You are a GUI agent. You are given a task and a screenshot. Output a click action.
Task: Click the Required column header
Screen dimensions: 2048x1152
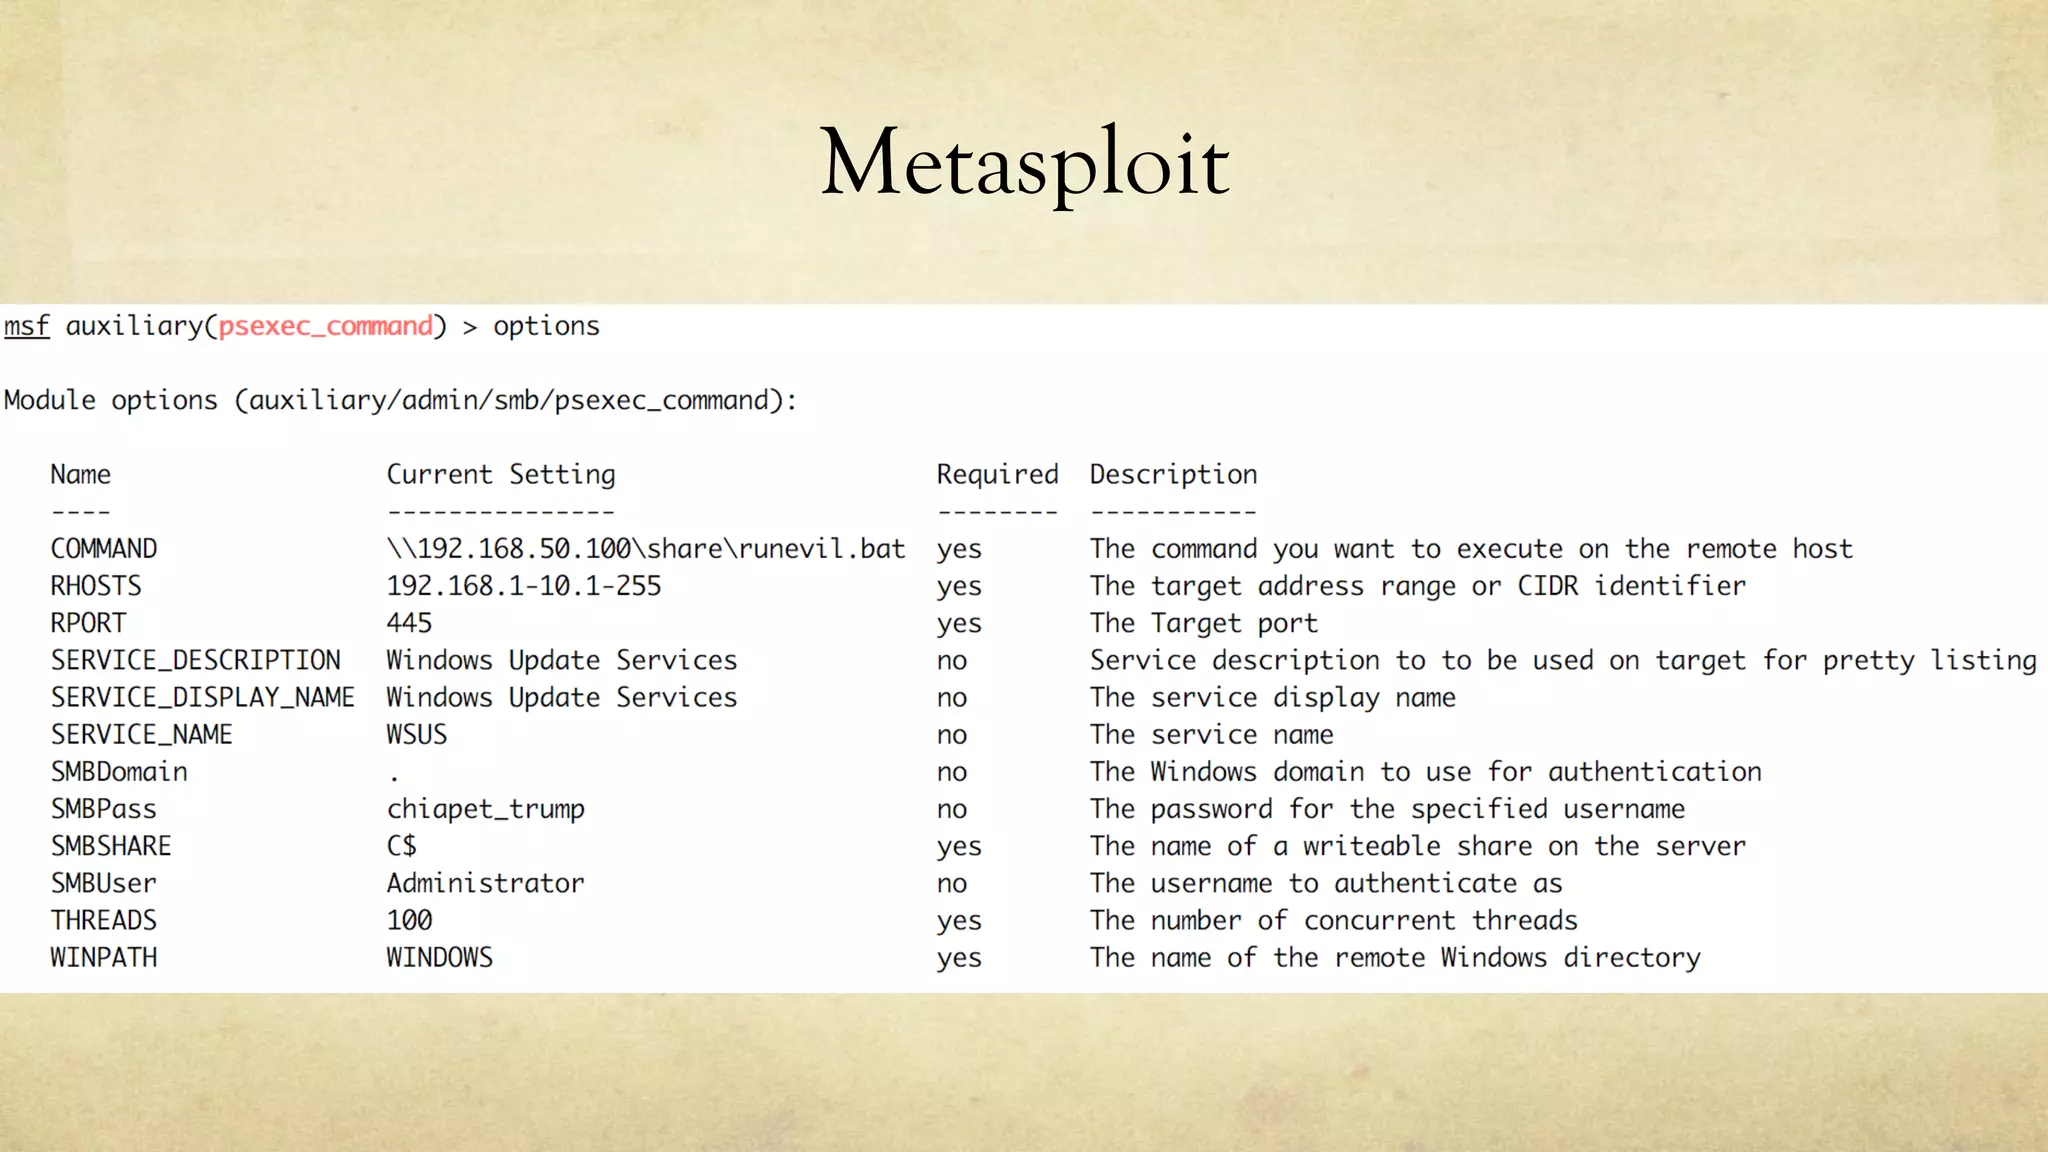pos(997,474)
